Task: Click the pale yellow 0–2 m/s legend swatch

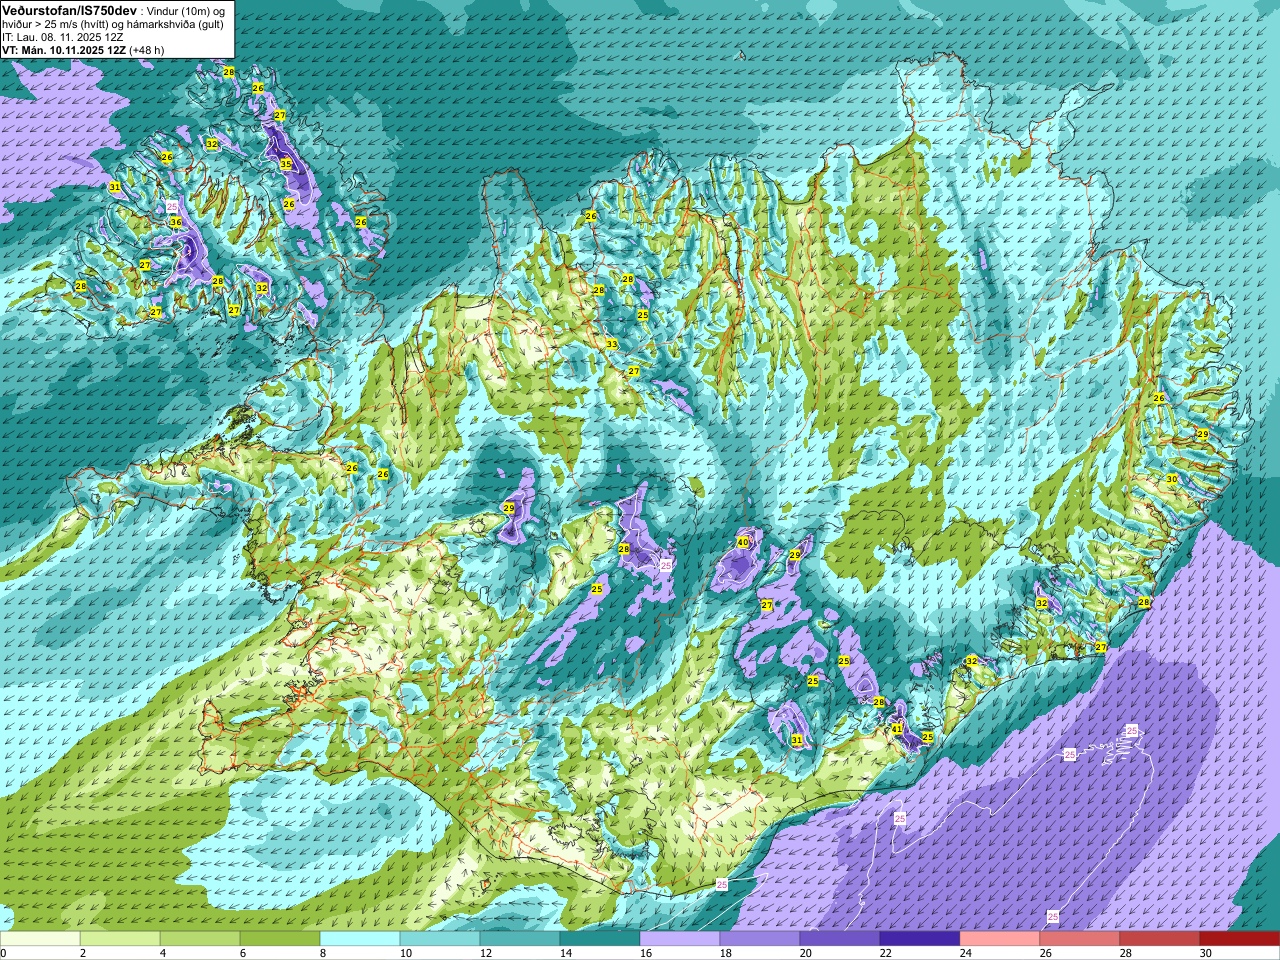Action: (x=40, y=938)
